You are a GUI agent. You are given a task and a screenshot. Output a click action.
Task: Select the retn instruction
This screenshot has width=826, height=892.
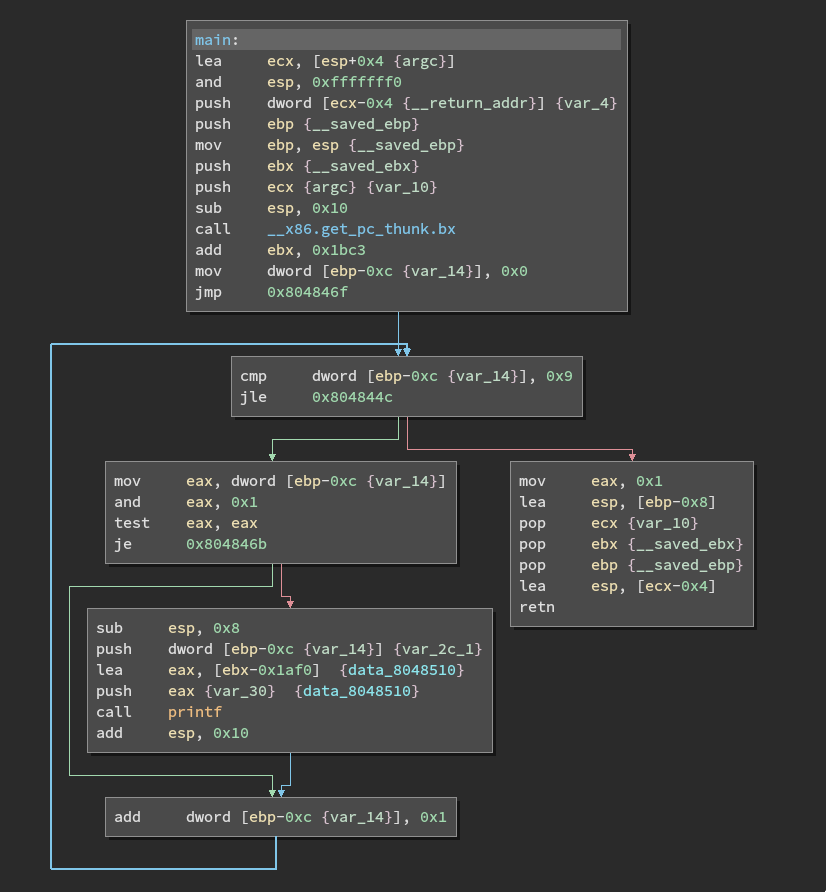536,607
